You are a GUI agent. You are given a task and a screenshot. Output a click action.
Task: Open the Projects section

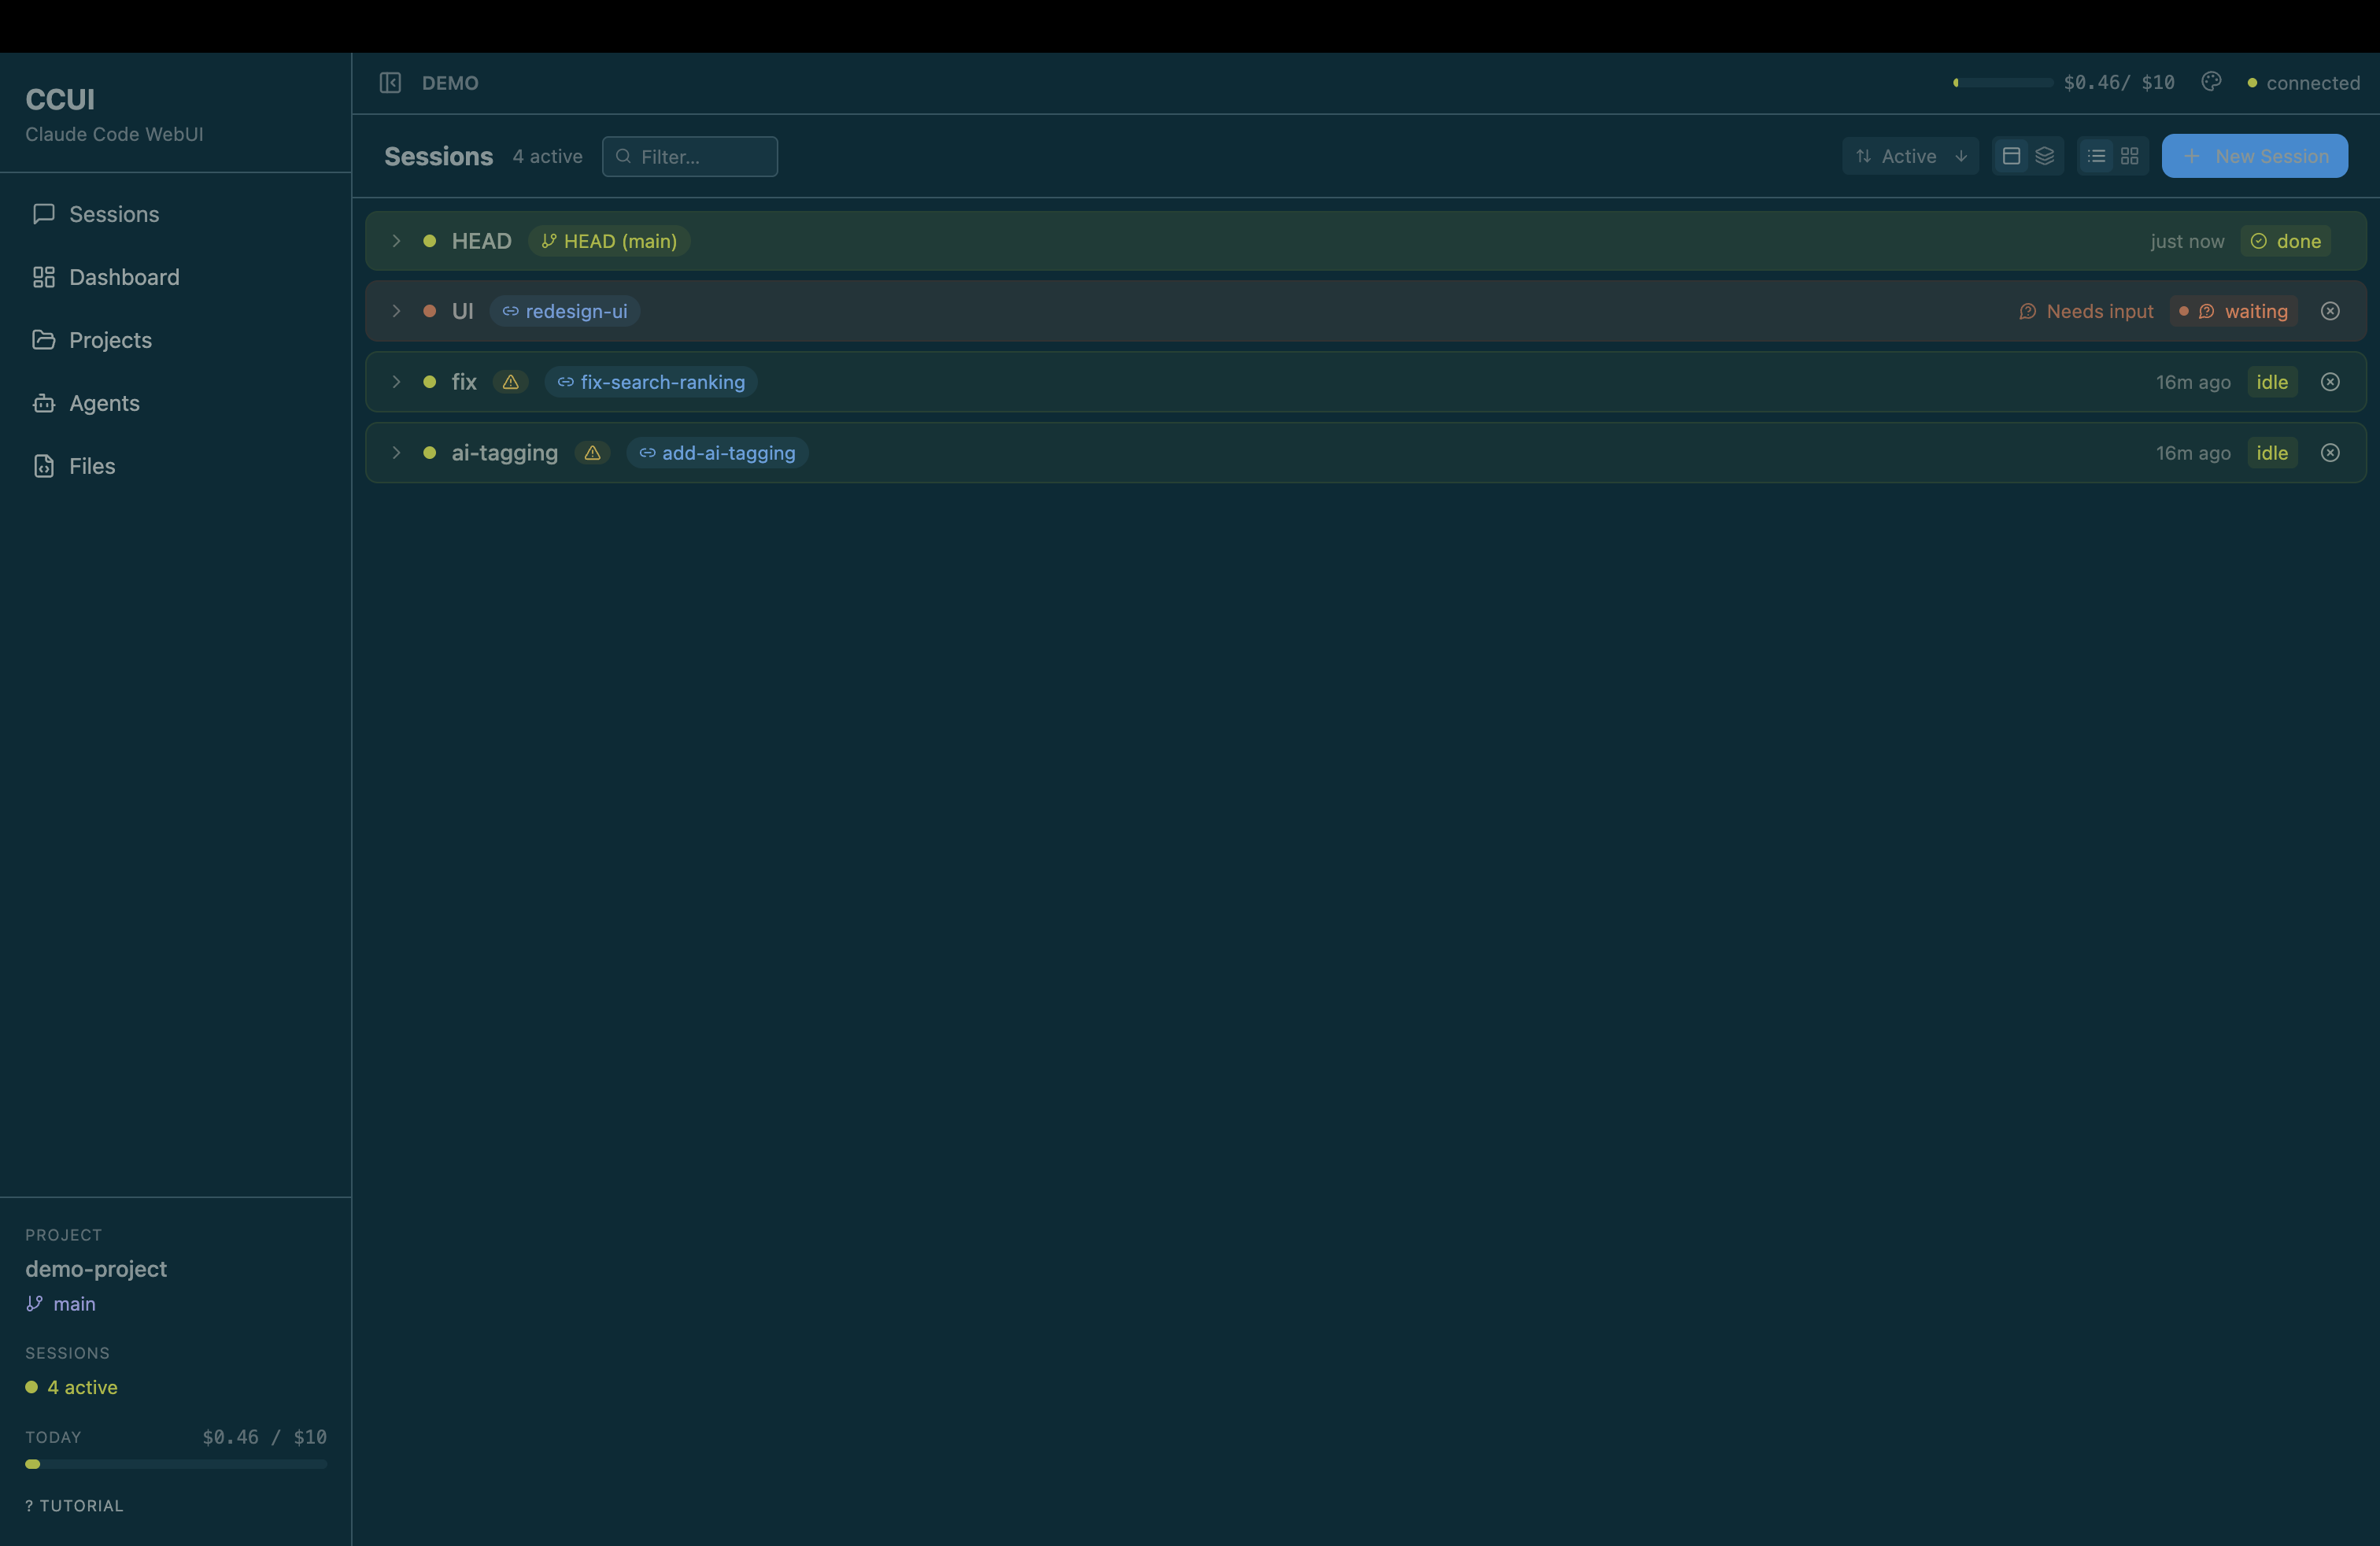tap(110, 340)
